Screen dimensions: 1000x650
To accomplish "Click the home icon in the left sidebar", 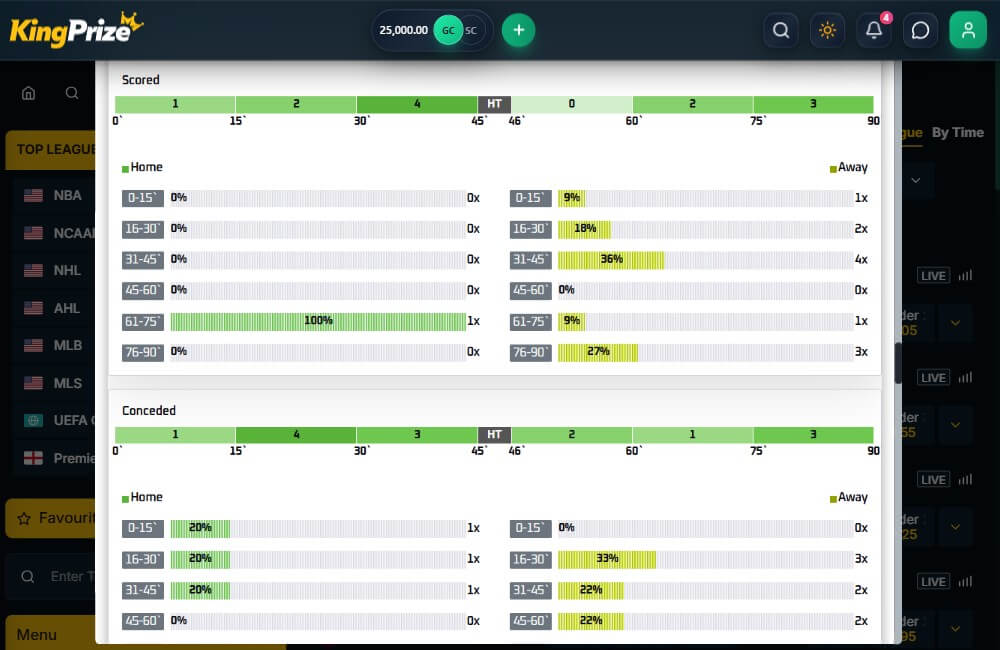I will (28, 92).
